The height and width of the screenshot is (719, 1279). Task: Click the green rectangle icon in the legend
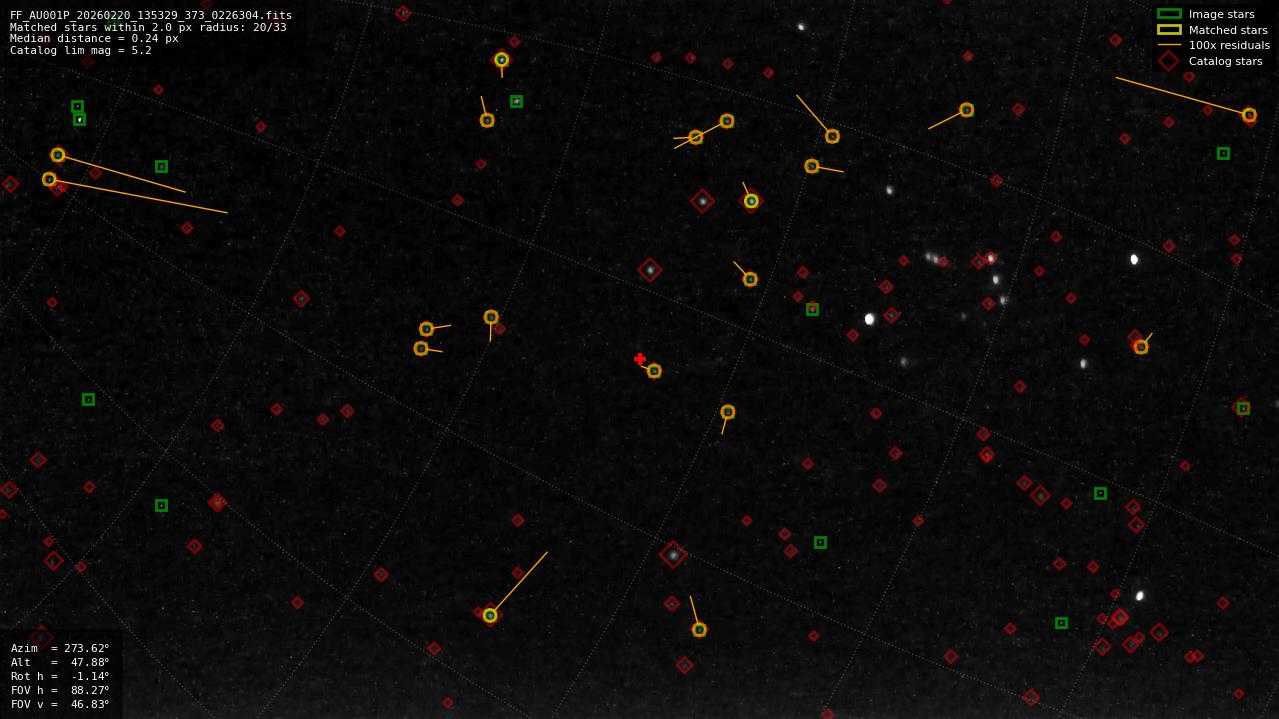pos(1169,14)
